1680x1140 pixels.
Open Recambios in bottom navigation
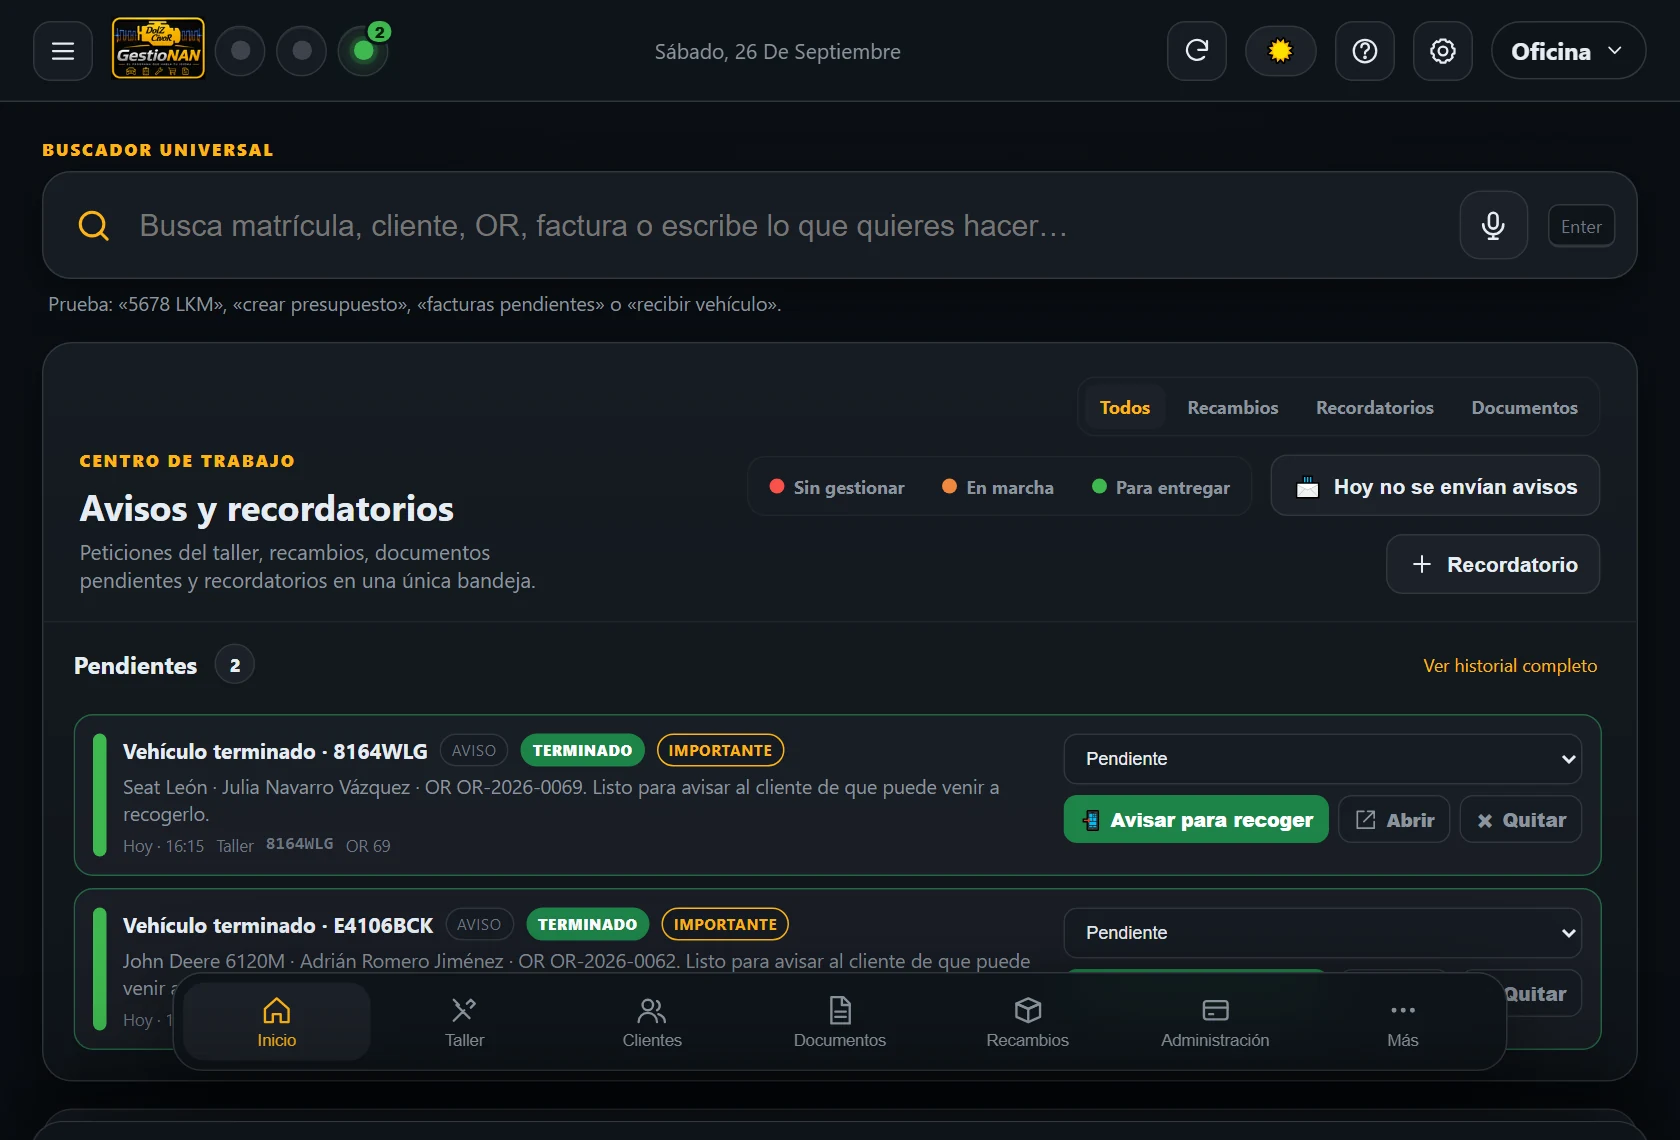1027,1022
